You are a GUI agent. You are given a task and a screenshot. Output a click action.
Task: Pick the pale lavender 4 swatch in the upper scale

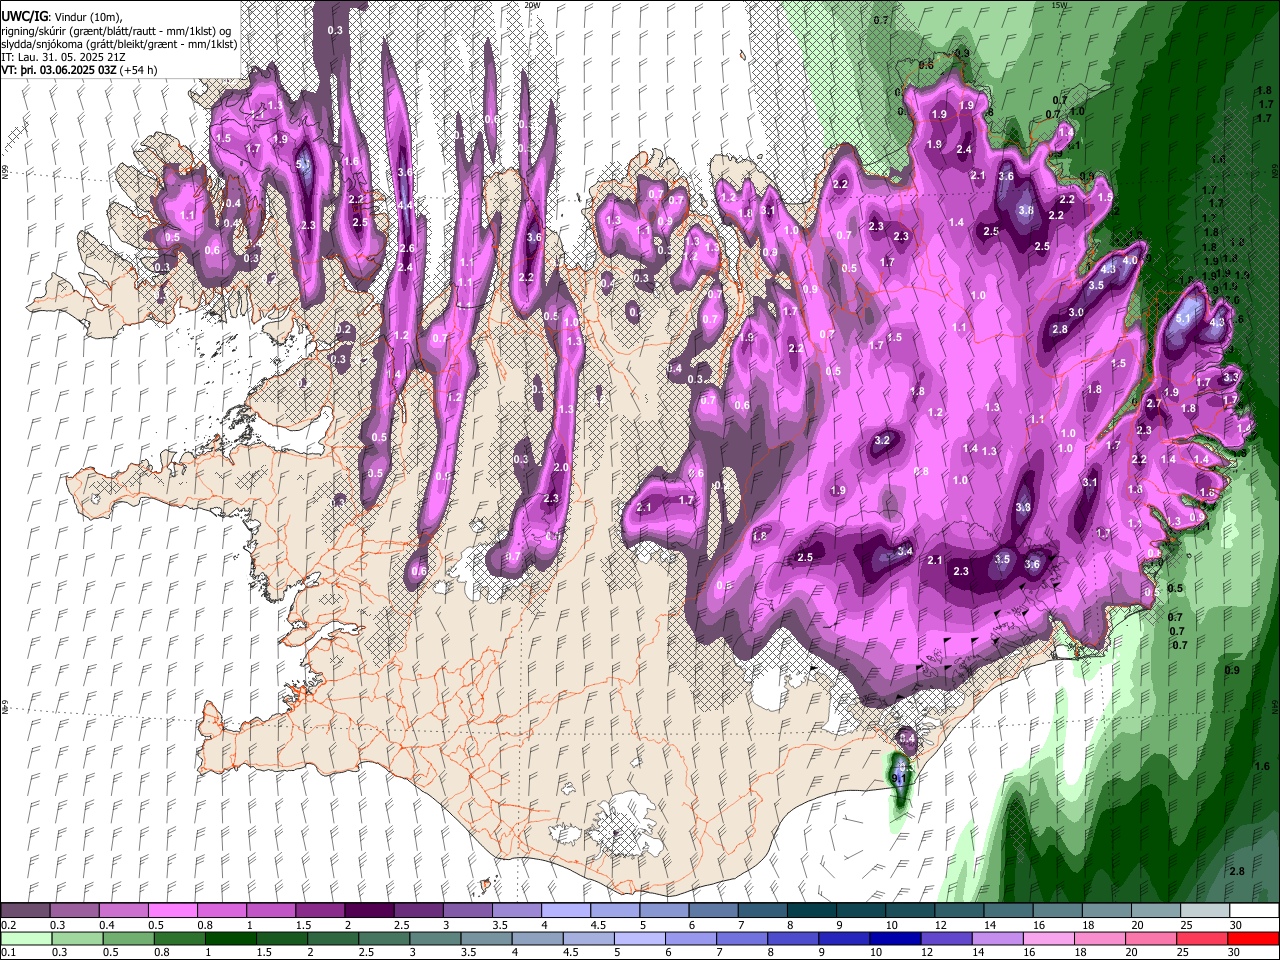pyautogui.click(x=565, y=911)
